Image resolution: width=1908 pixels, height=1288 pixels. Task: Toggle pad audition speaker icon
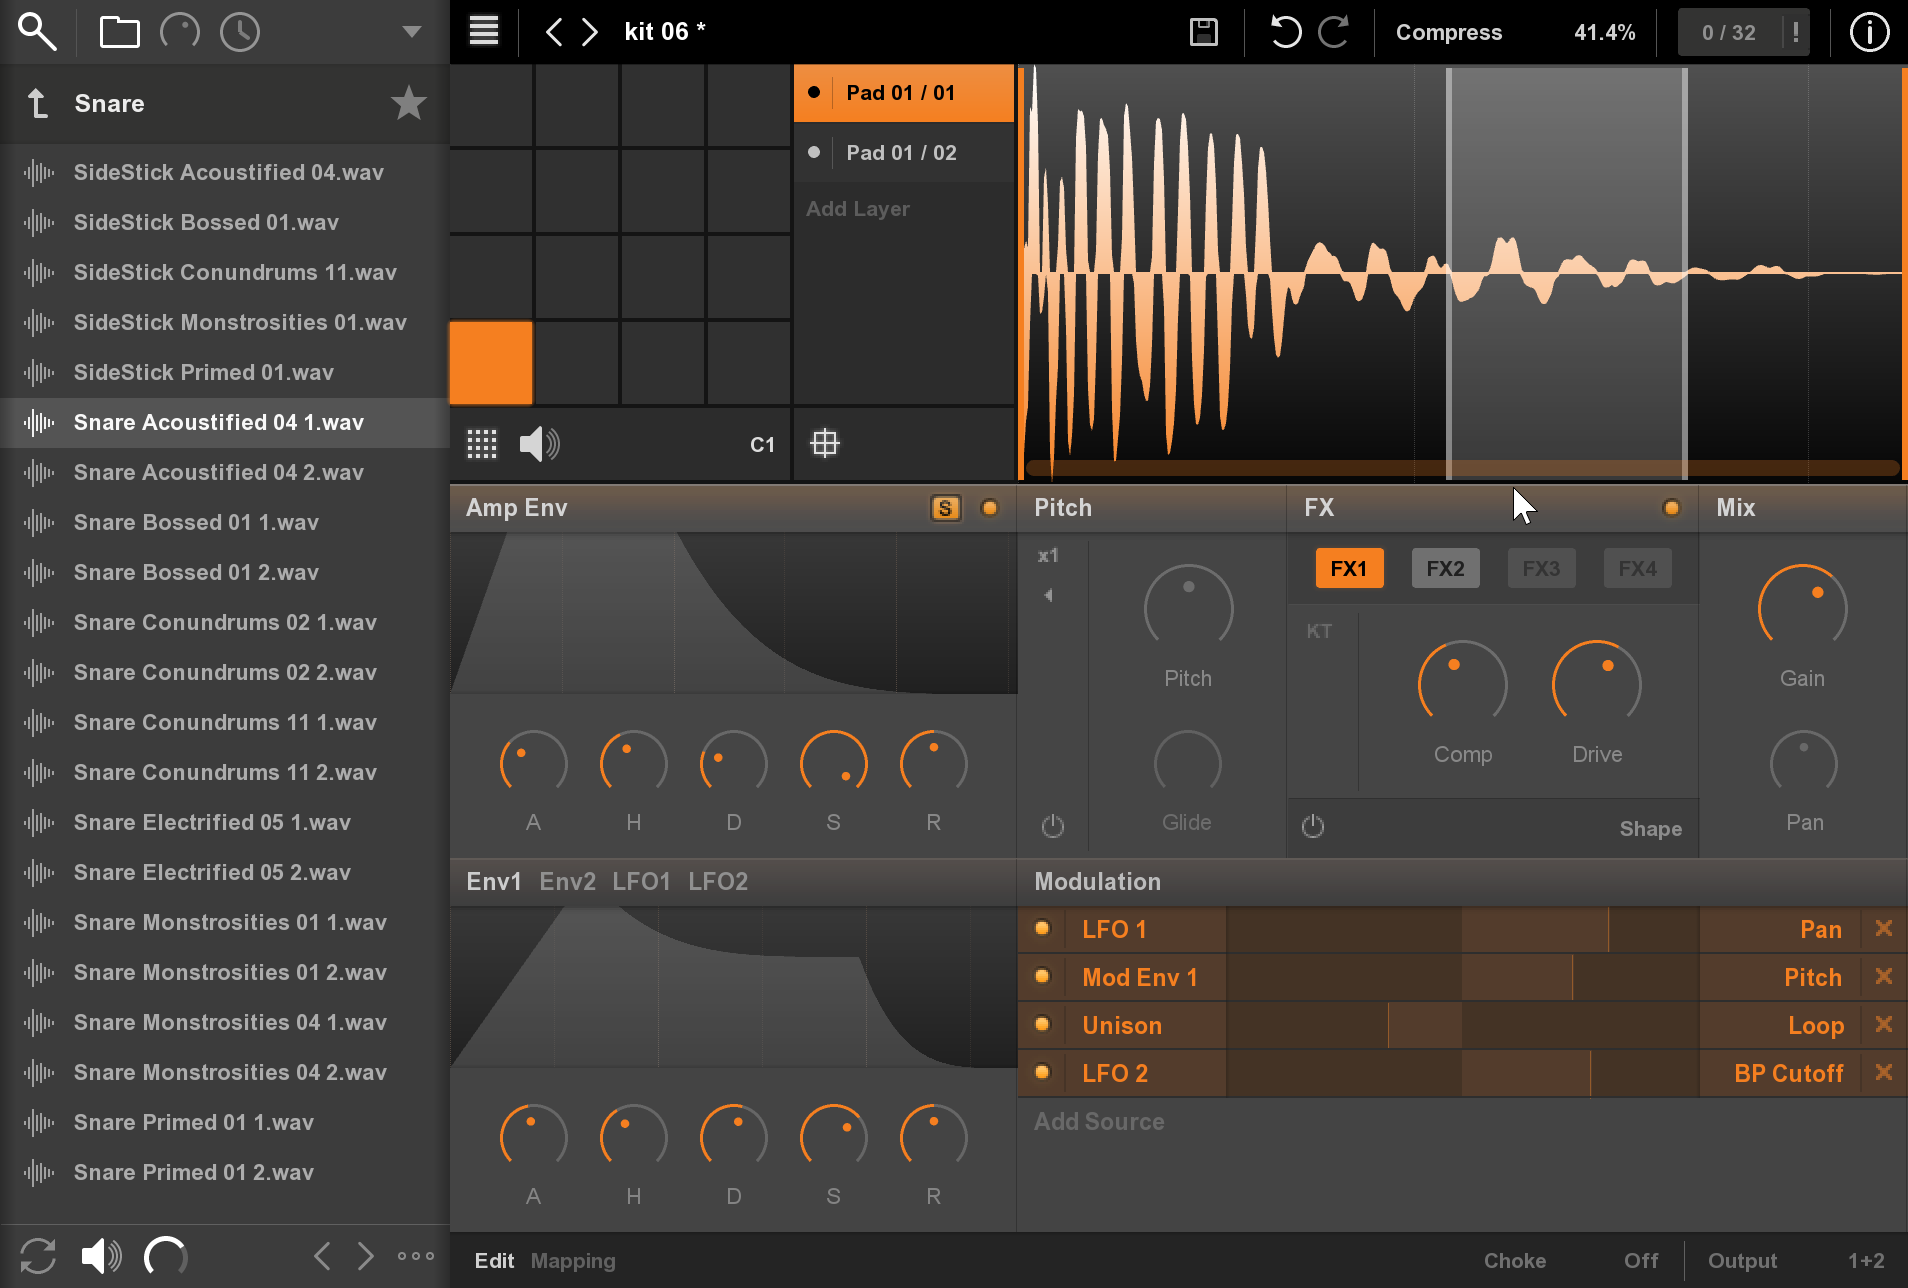tap(540, 444)
